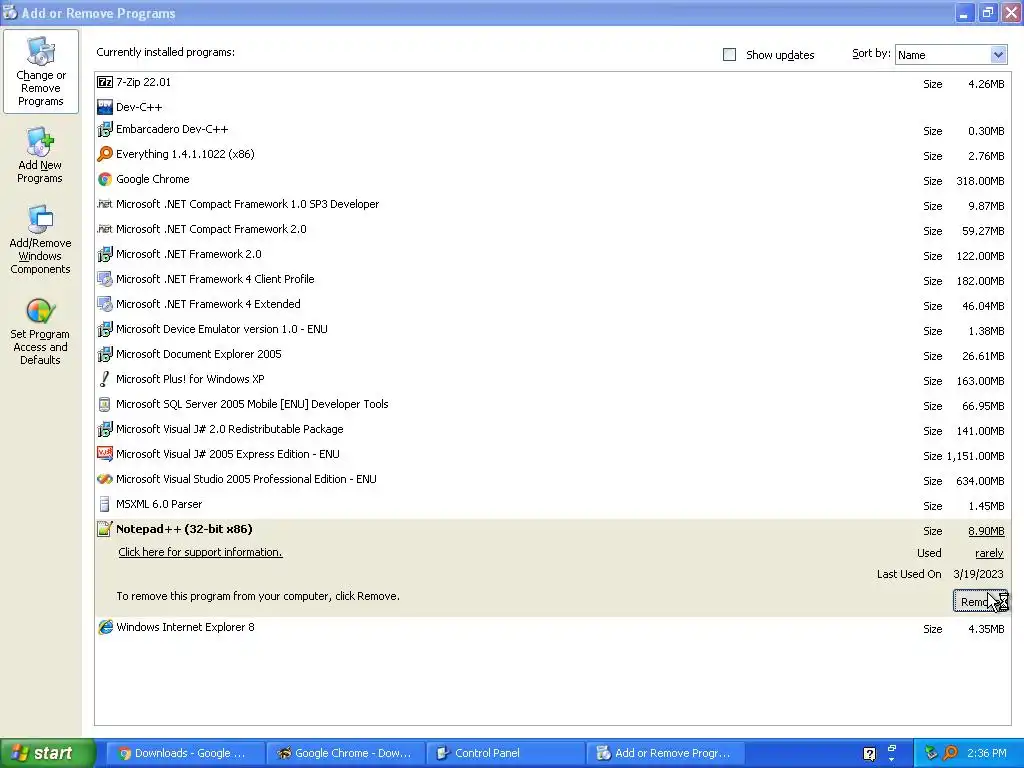Click Remove button for Notepad++
The width and height of the screenshot is (1024, 768).
980,601
